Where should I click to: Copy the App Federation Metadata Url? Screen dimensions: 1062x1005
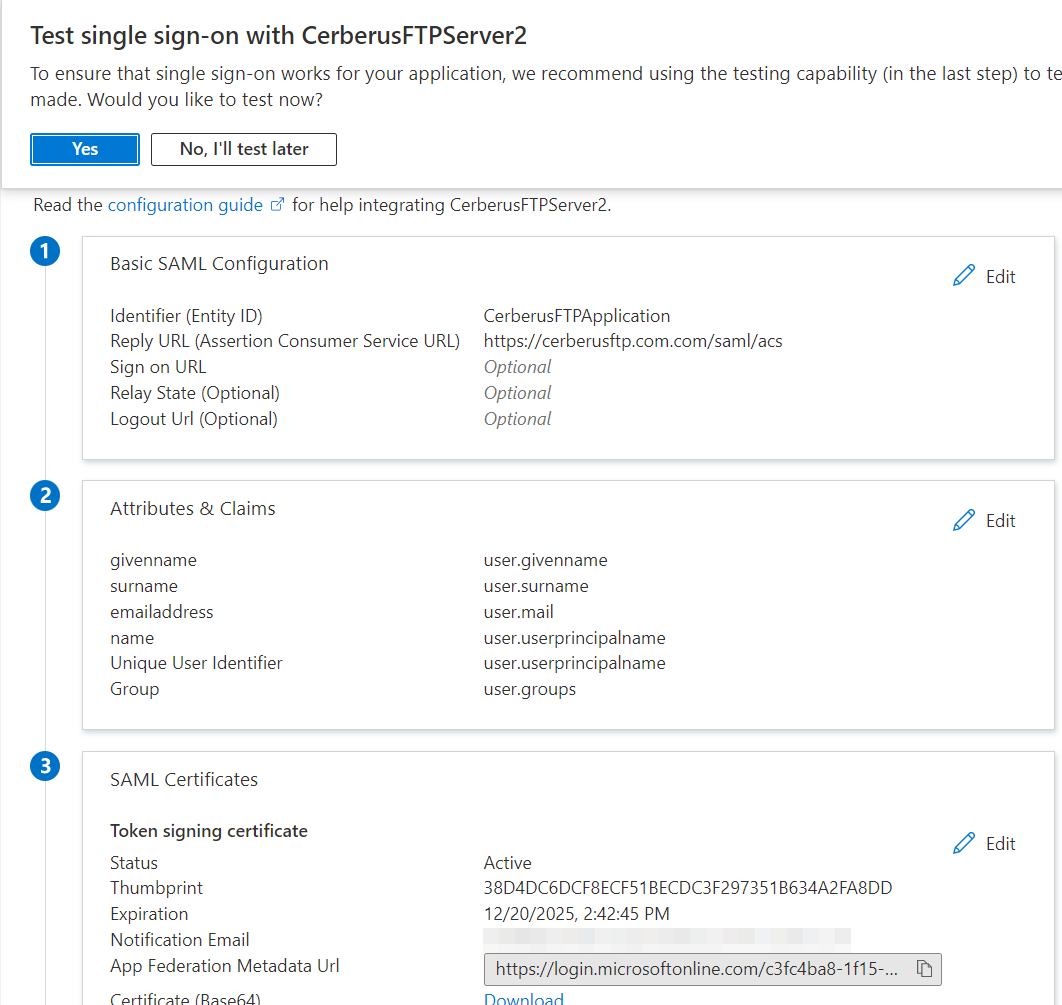coord(924,969)
